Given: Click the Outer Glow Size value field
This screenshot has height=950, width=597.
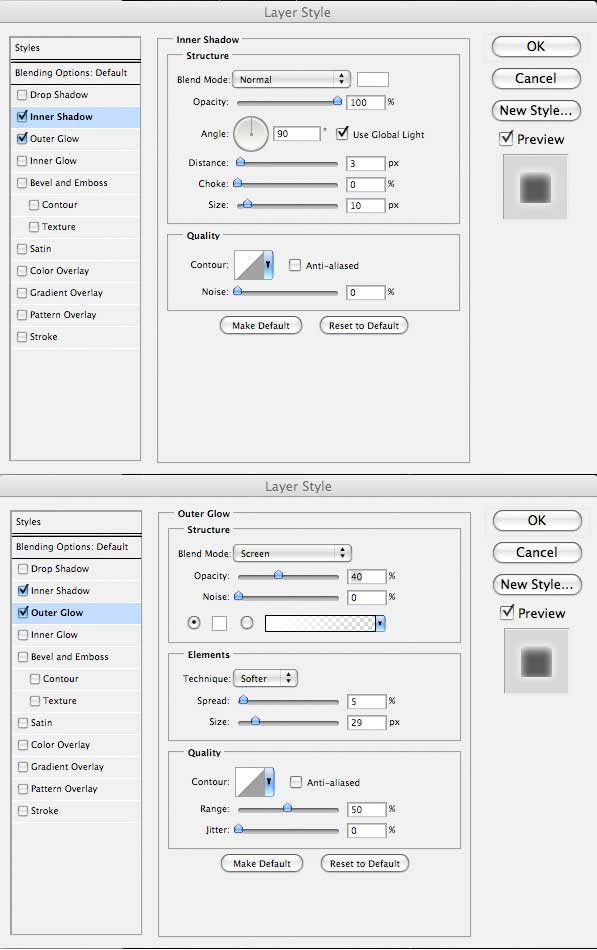Looking at the screenshot, I should pyautogui.click(x=367, y=723).
